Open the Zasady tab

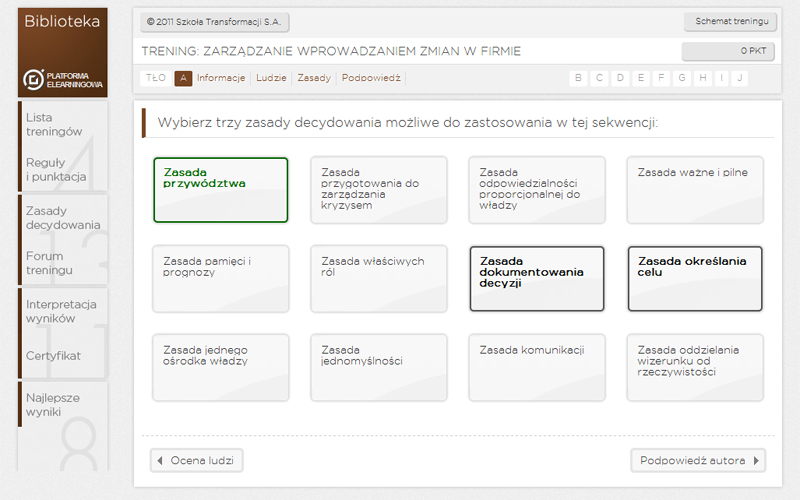pyautogui.click(x=314, y=78)
